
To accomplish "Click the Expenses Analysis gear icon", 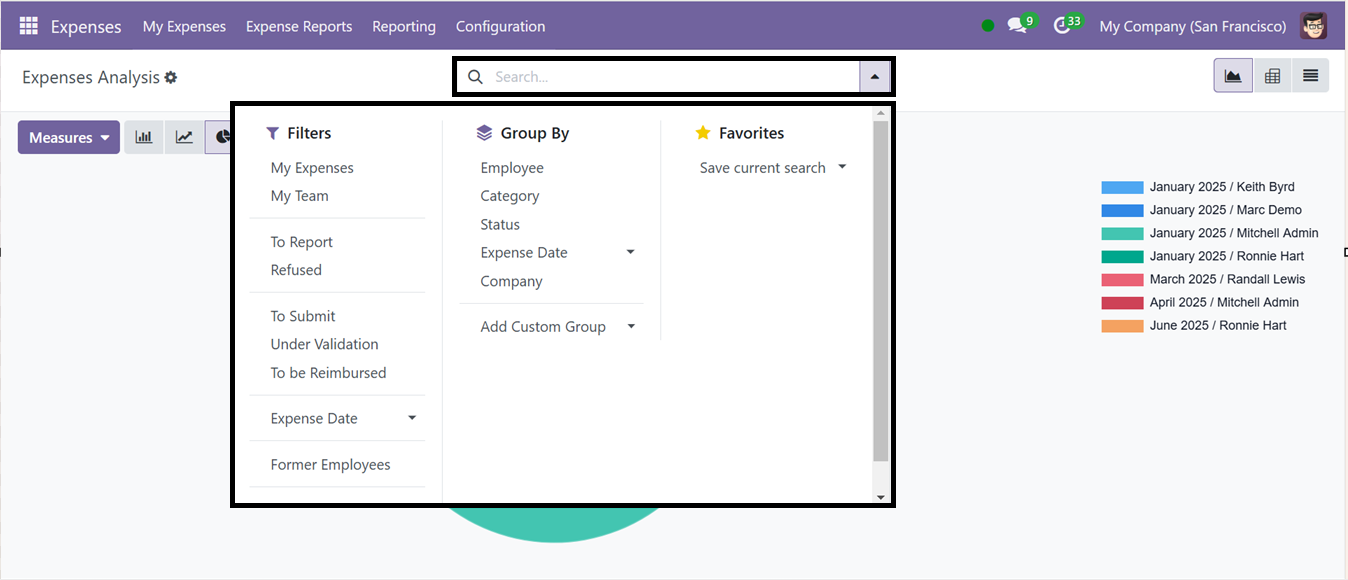I will click(171, 77).
